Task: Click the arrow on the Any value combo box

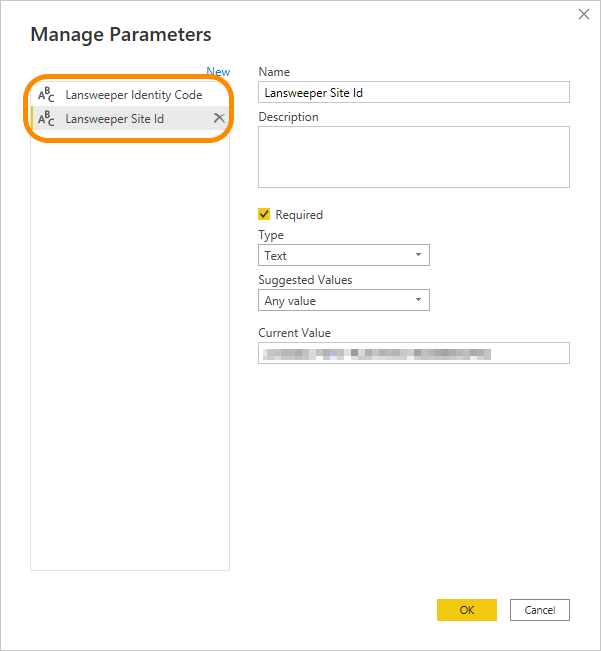Action: pos(418,300)
